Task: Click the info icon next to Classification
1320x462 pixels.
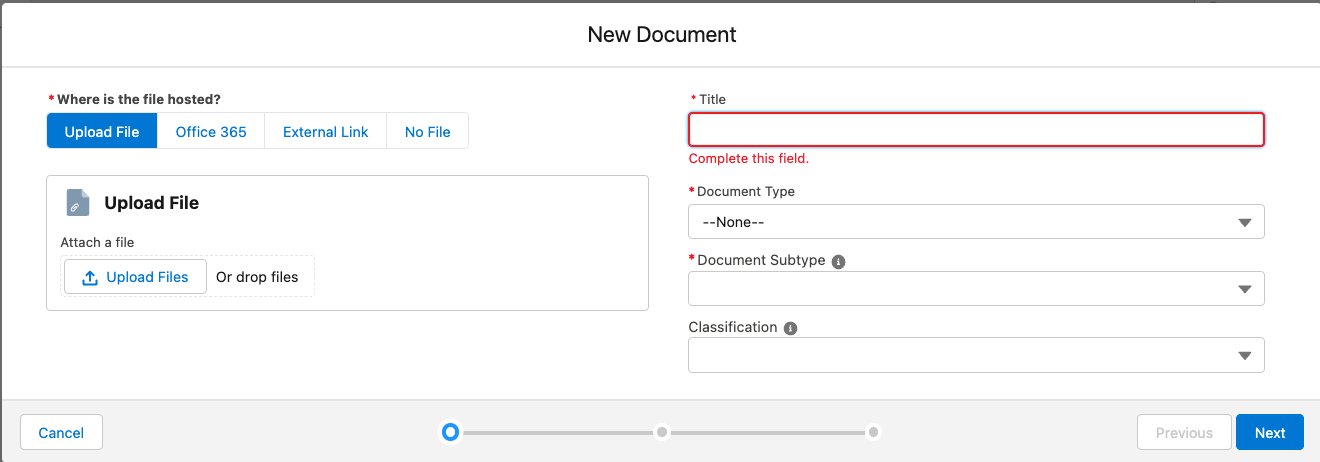Action: [790, 328]
